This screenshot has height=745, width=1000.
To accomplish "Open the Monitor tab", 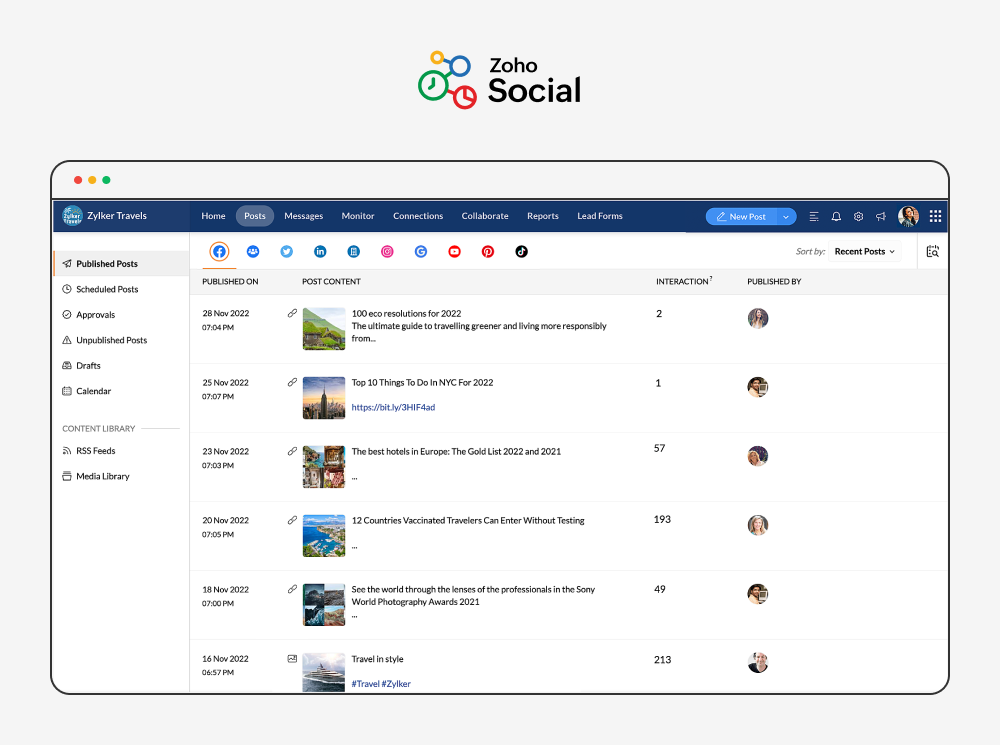I will coord(358,216).
